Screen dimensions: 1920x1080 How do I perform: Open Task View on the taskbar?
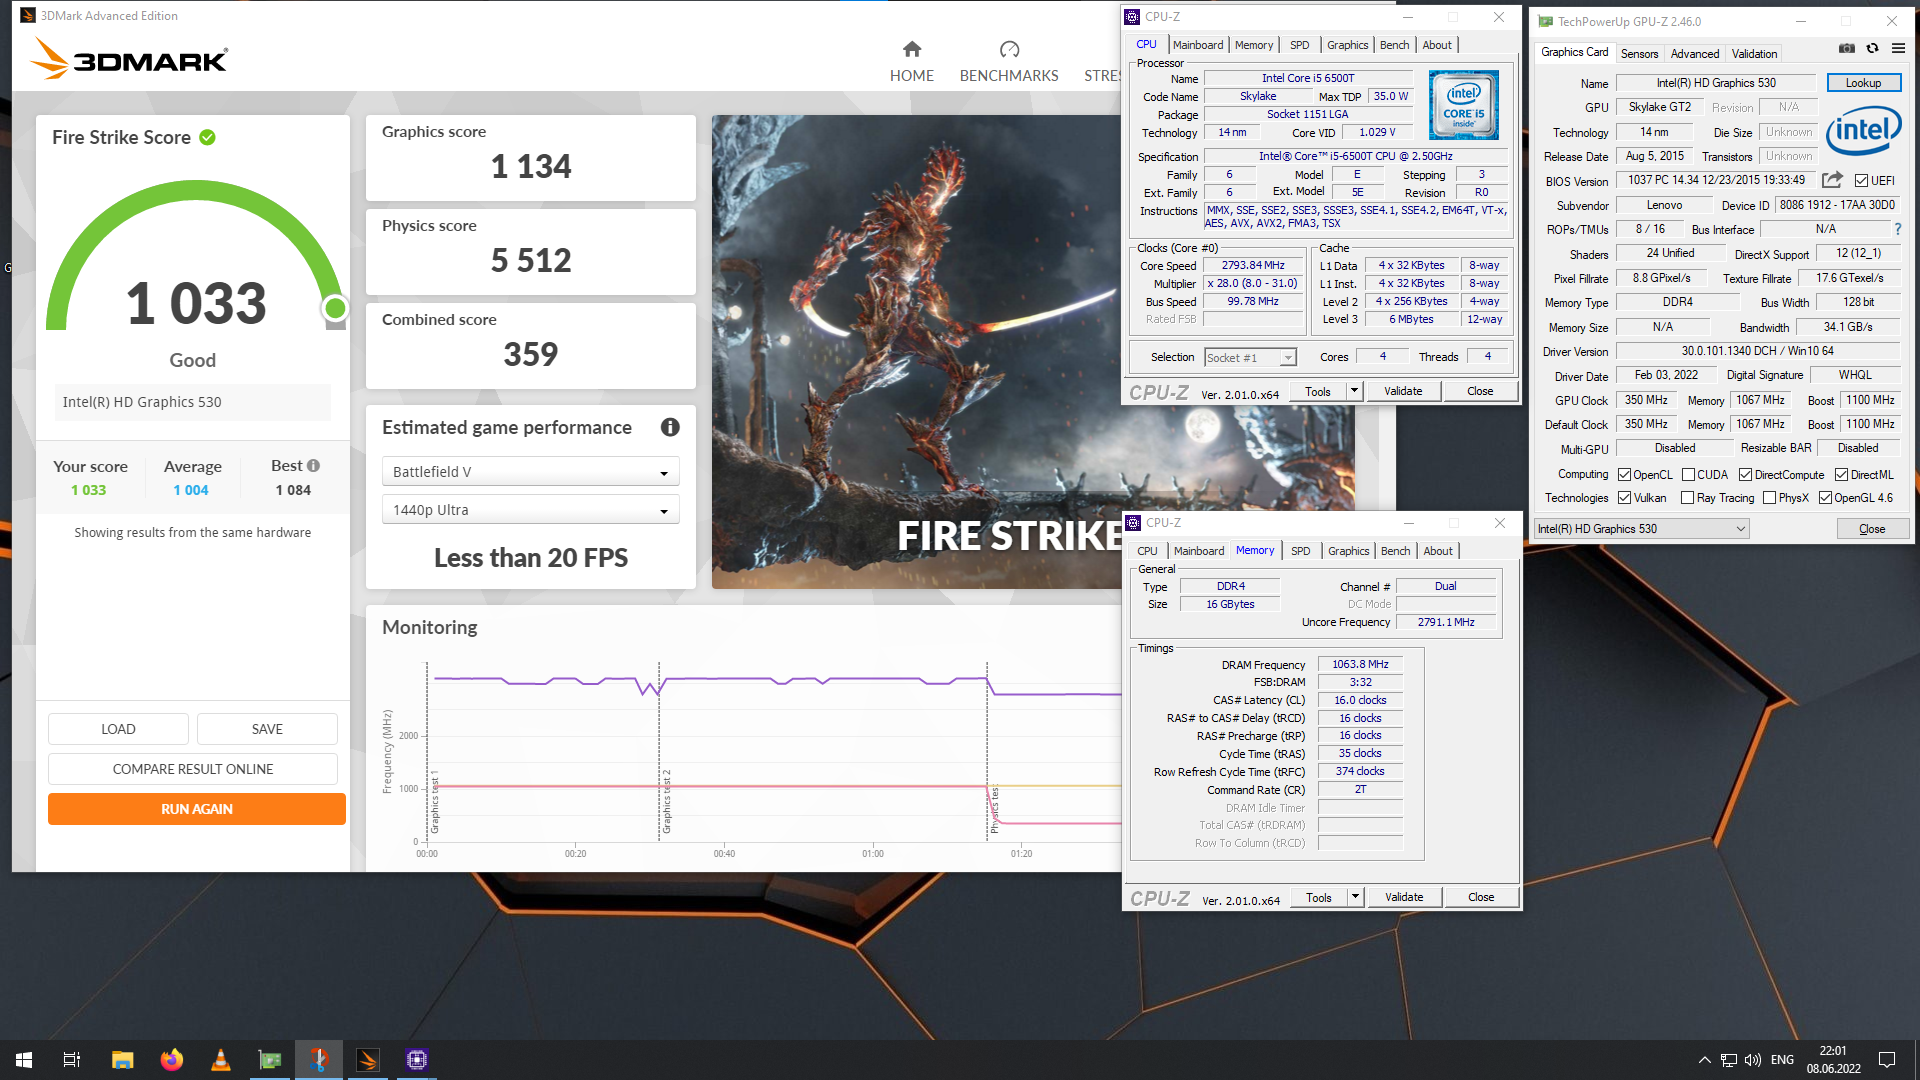(x=72, y=1060)
